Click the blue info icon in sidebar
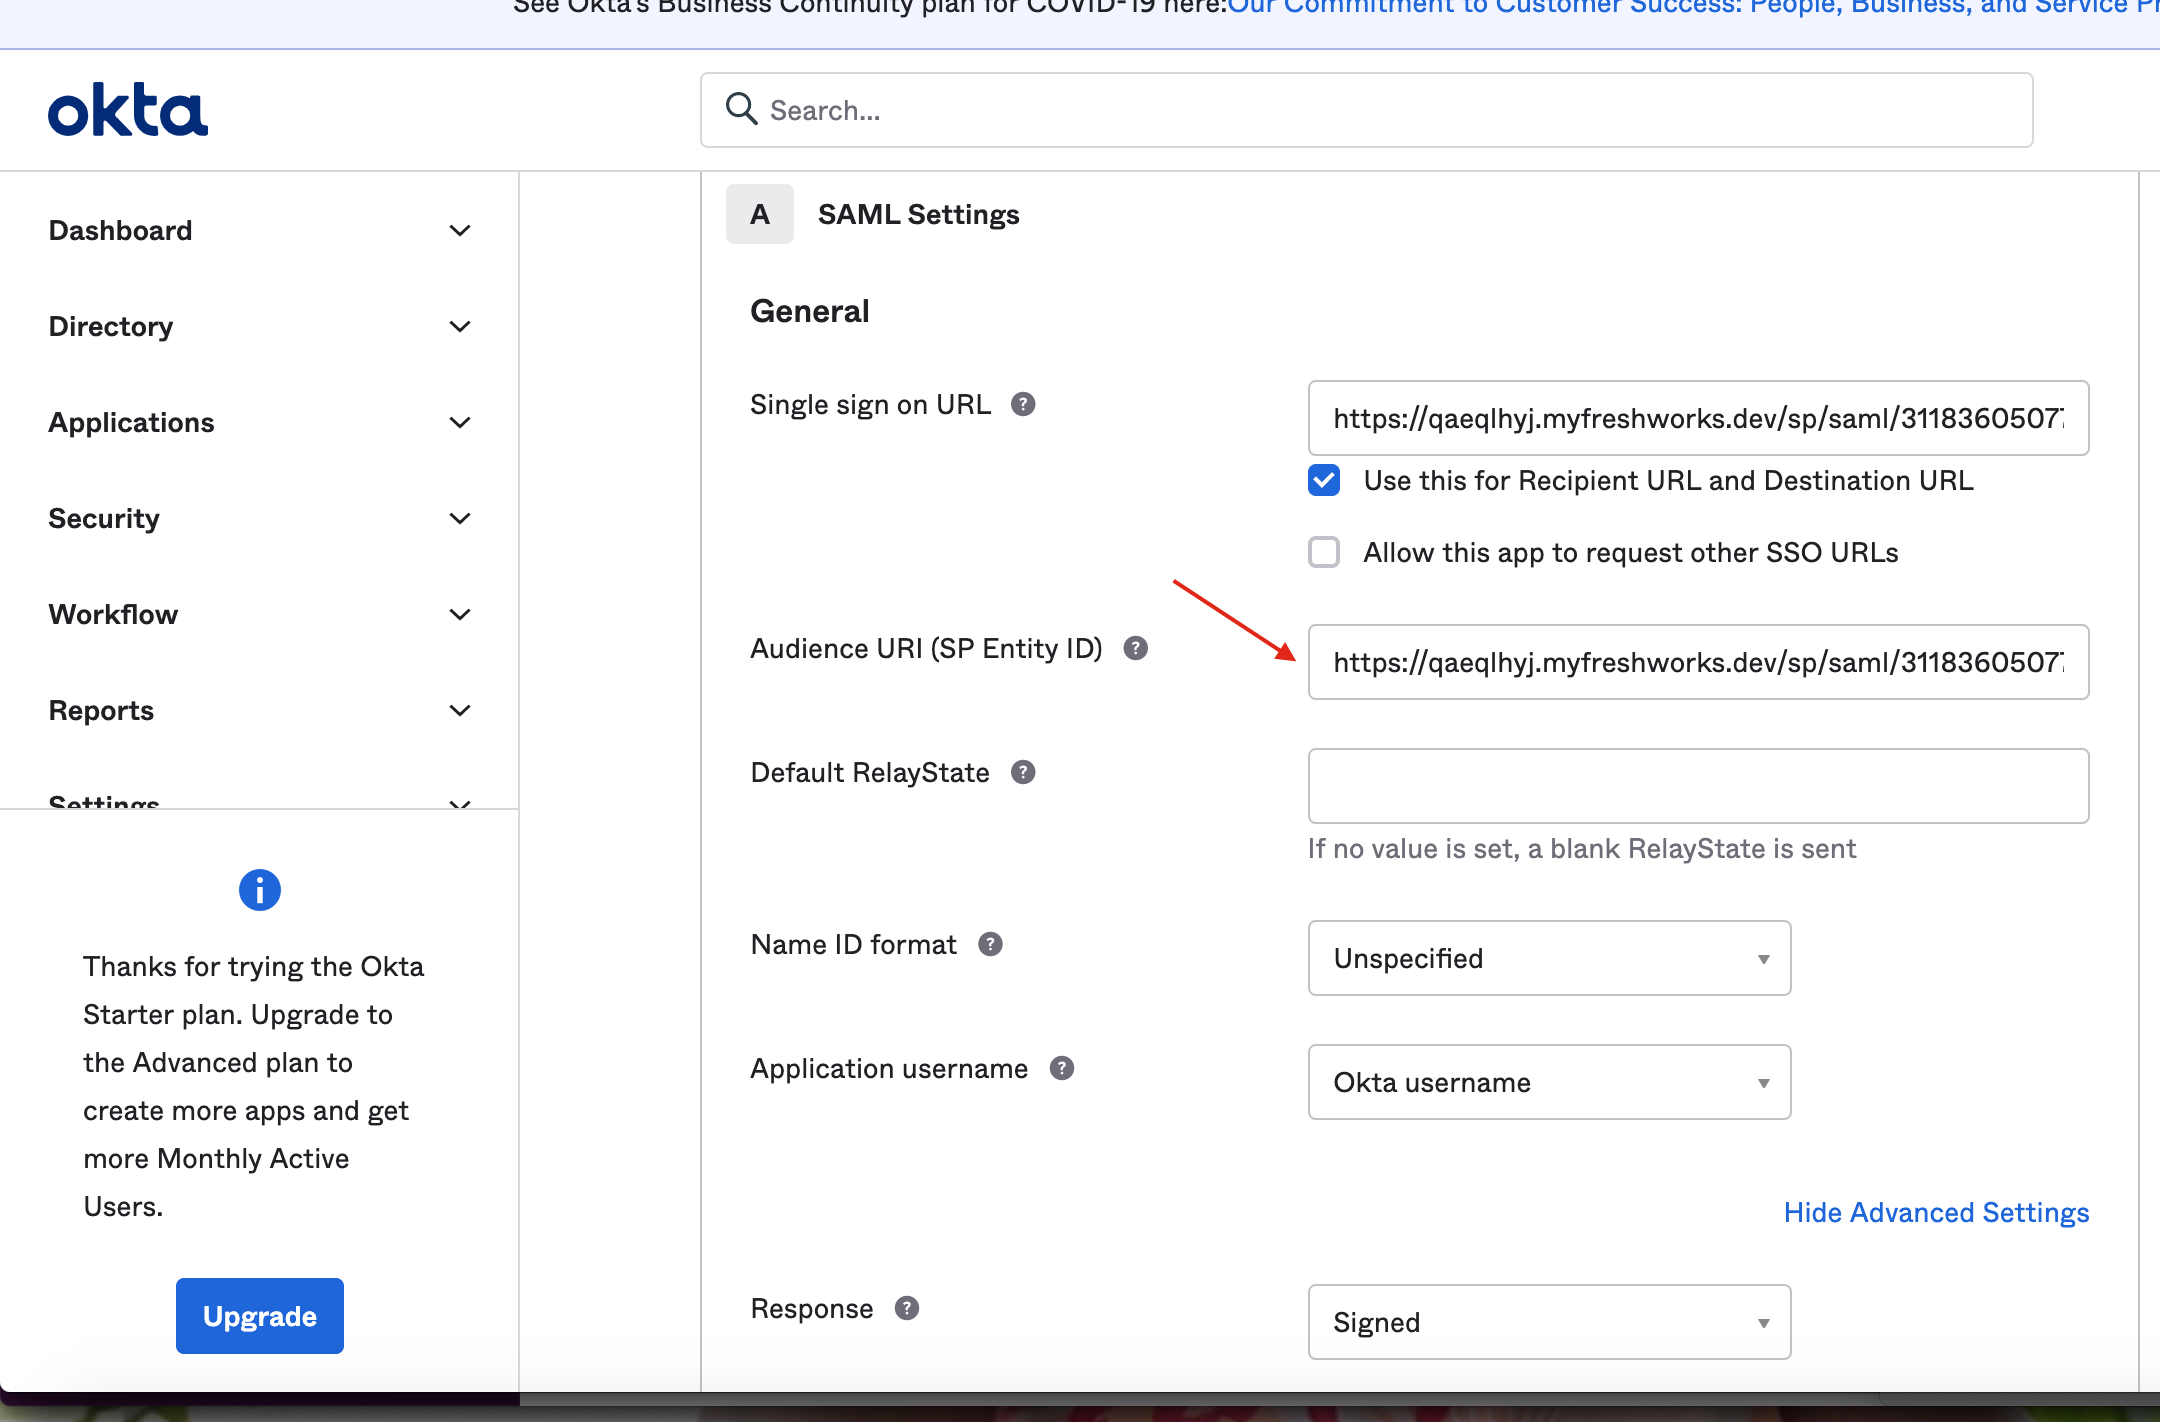The width and height of the screenshot is (2160, 1422). (260, 890)
